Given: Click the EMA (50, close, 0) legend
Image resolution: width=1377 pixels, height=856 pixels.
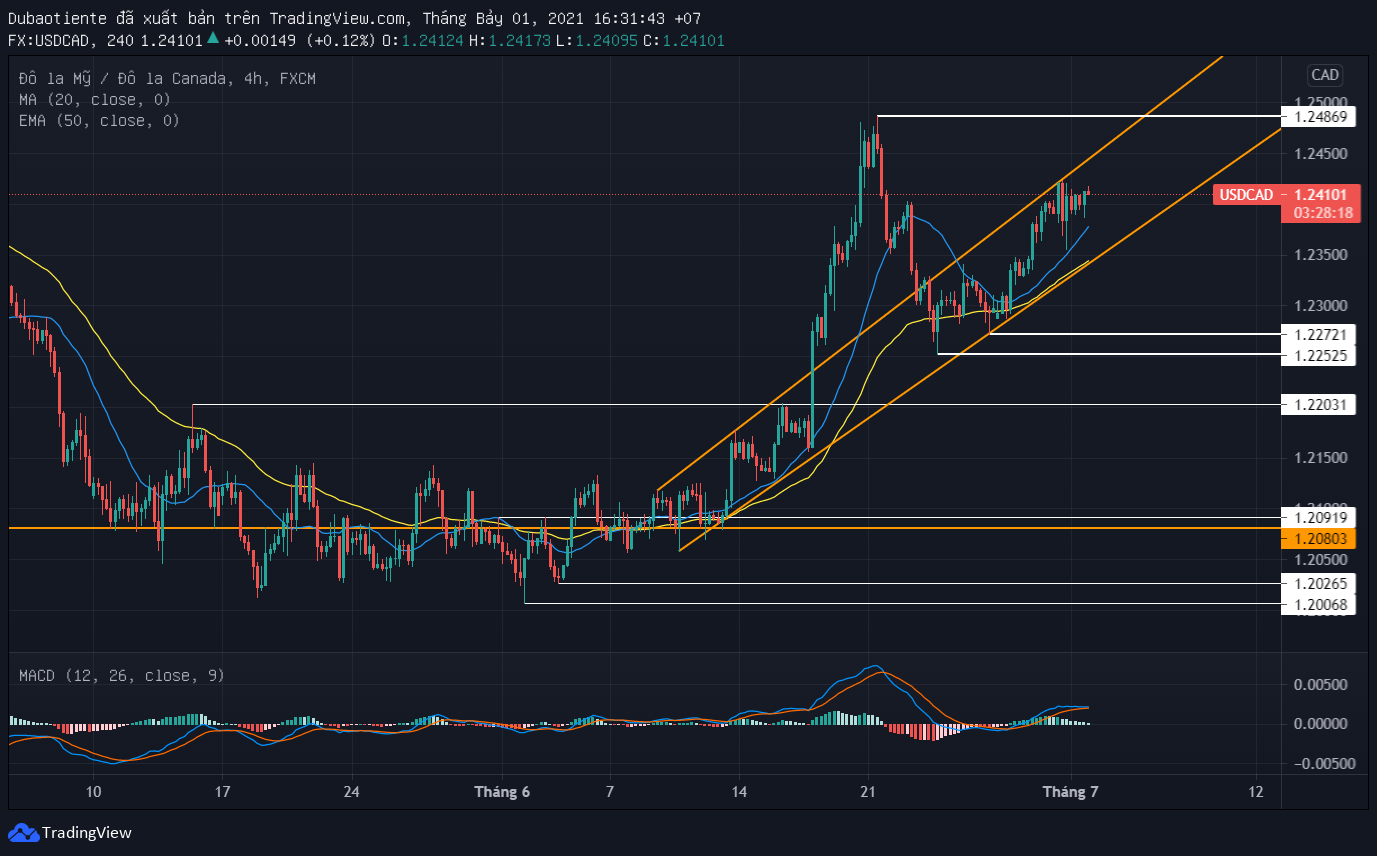Looking at the screenshot, I should click(x=99, y=120).
